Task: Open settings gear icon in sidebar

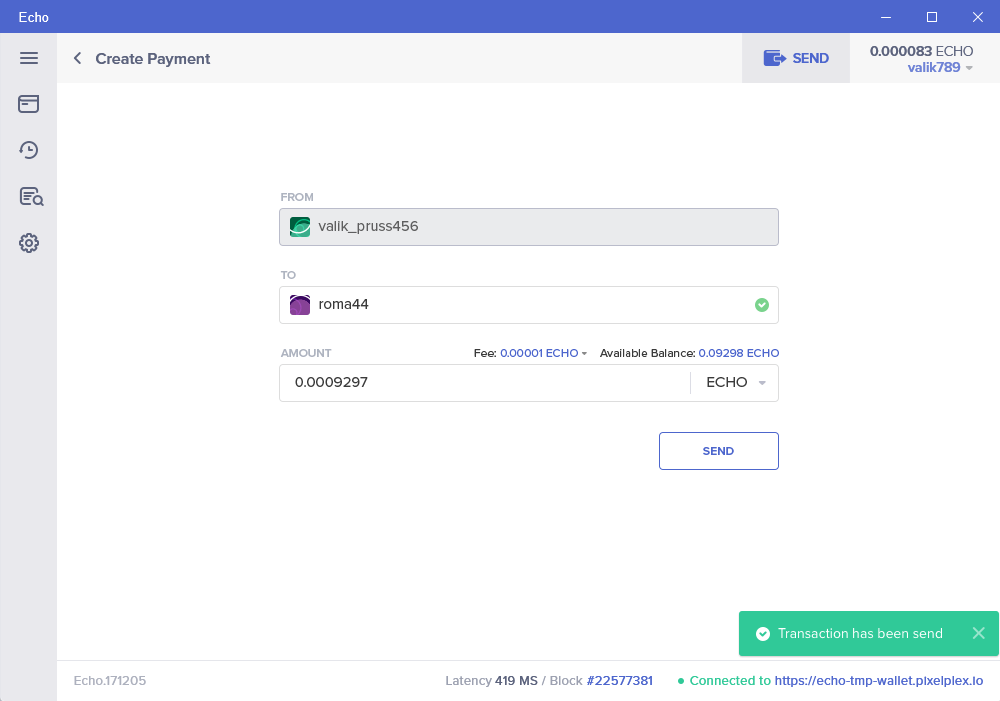Action: click(29, 243)
